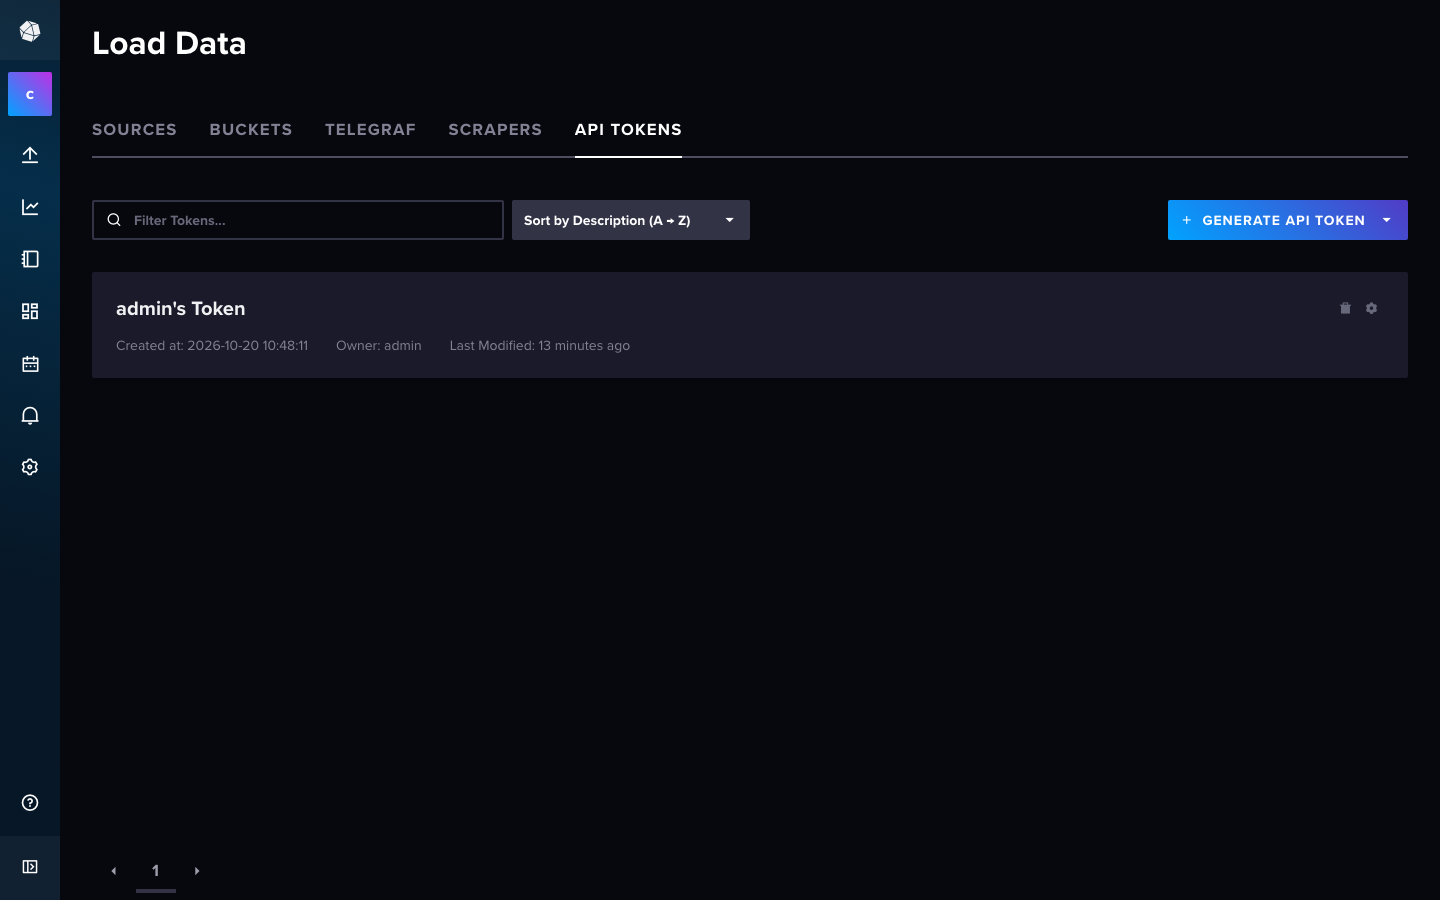Image resolution: width=1440 pixels, height=900 pixels.
Task: Open Help question mark icon
Action: pyautogui.click(x=30, y=803)
